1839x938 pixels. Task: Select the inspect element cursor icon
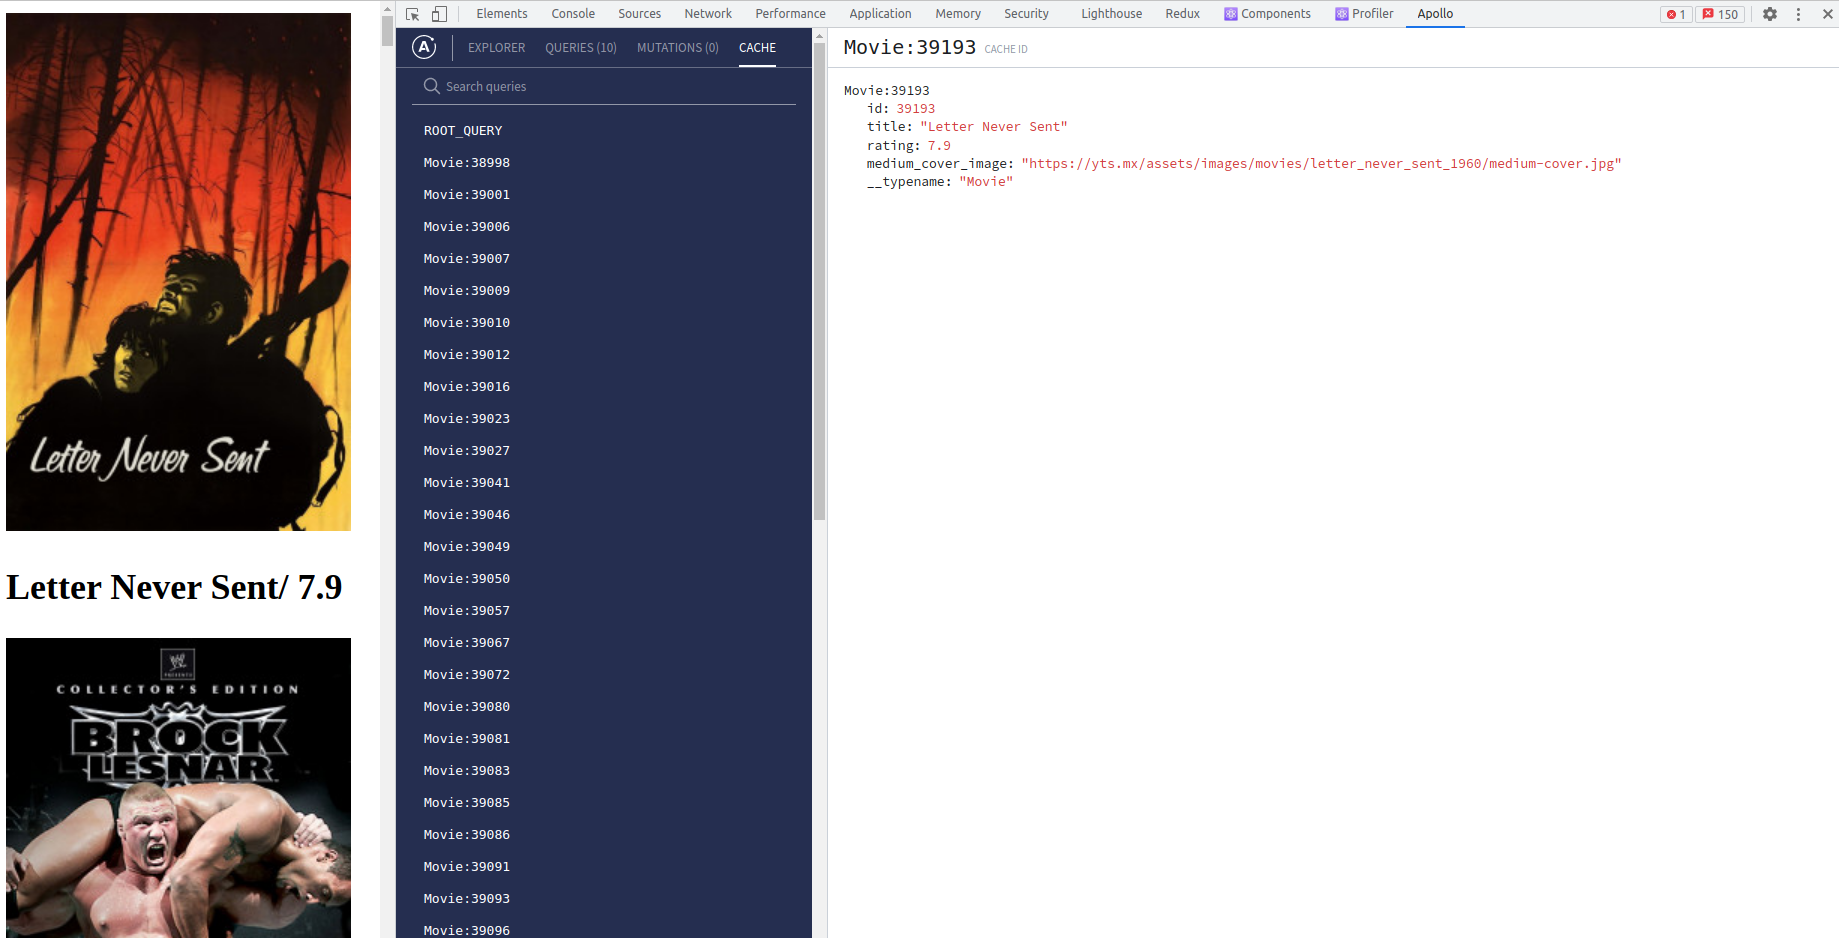(411, 14)
